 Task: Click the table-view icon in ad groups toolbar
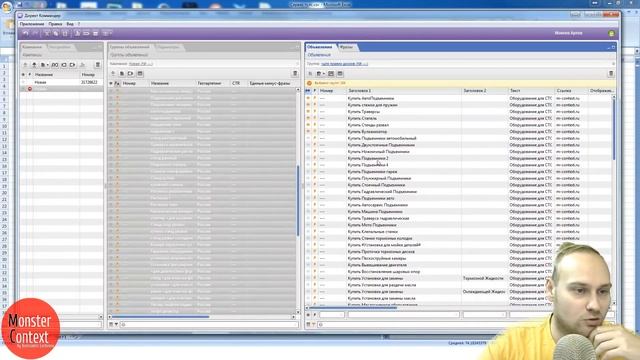[140, 73]
